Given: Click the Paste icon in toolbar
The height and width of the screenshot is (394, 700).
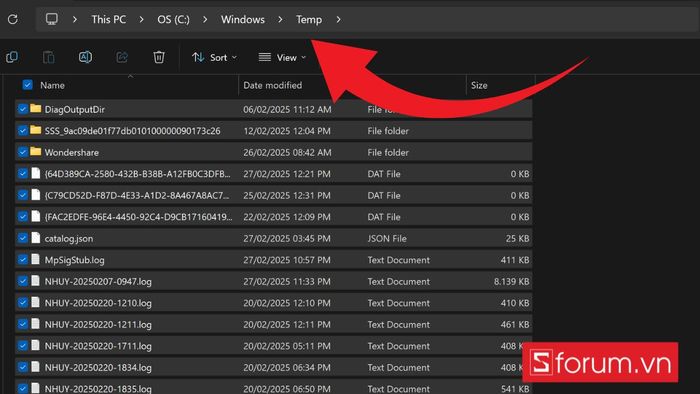Looking at the screenshot, I should coord(49,57).
